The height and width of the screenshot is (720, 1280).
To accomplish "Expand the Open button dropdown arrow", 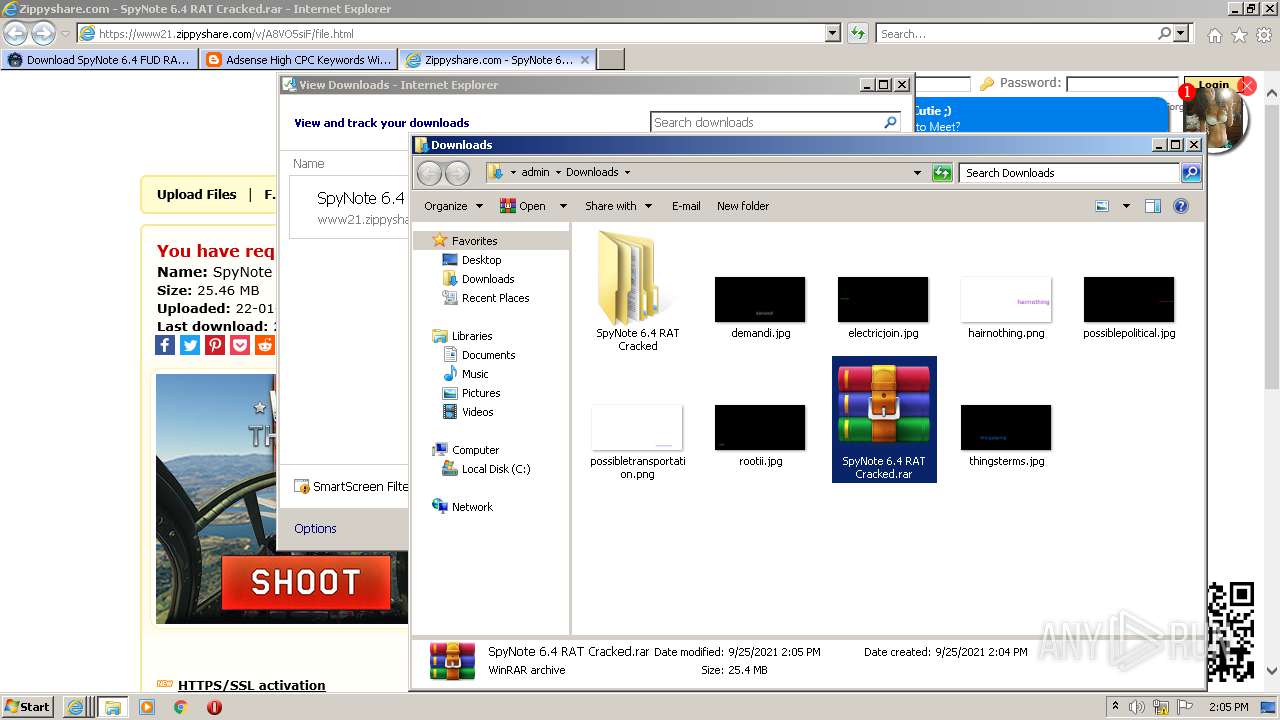I will (563, 206).
